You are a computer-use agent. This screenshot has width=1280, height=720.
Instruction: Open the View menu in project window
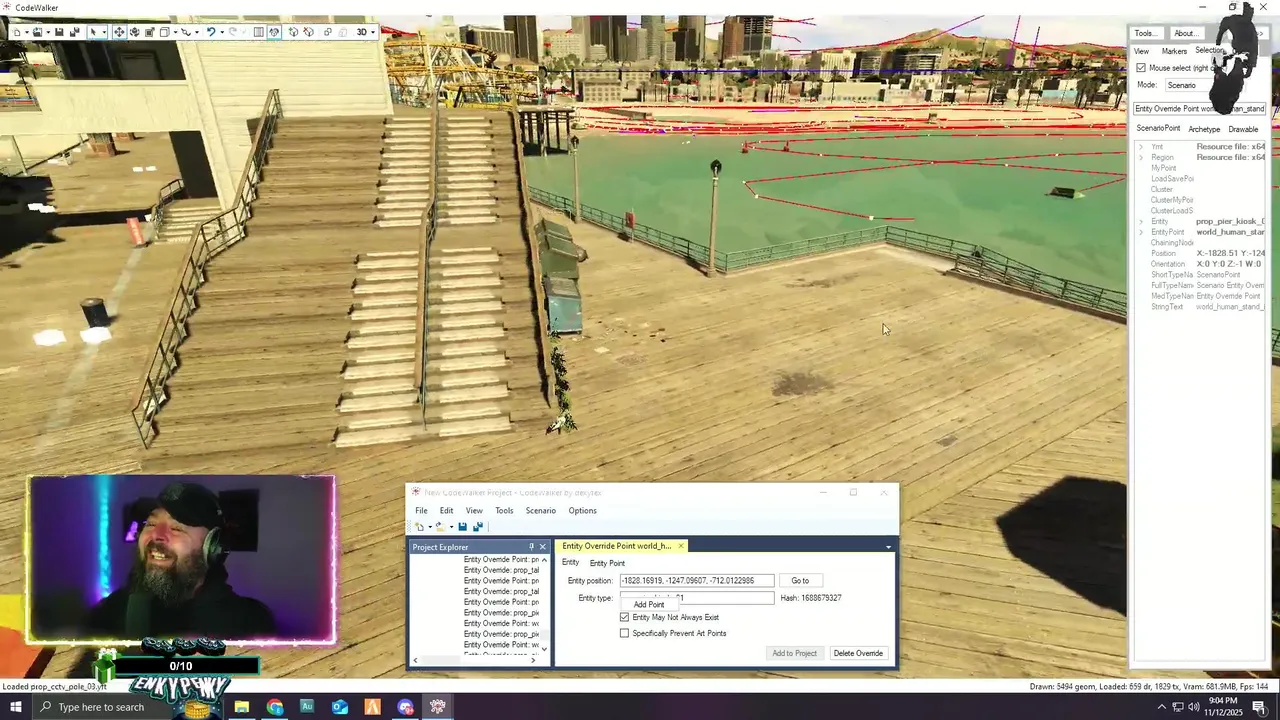474,510
